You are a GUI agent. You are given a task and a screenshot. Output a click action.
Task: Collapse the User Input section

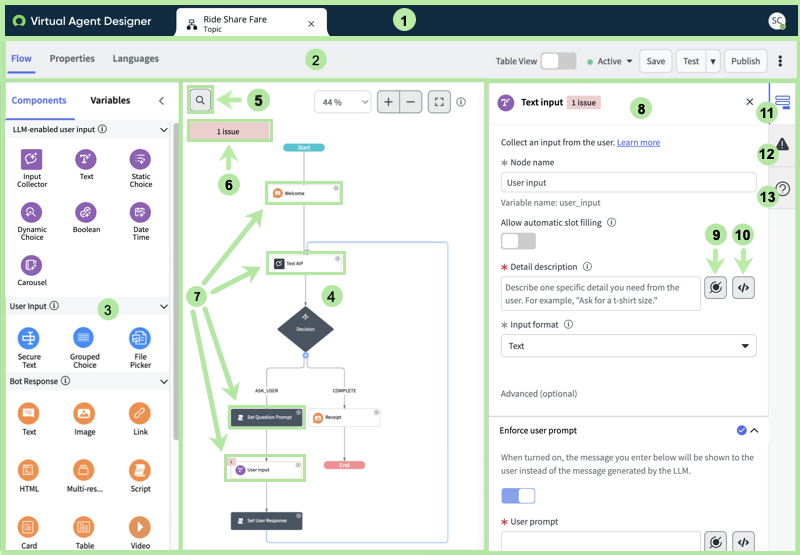pyautogui.click(x=164, y=307)
